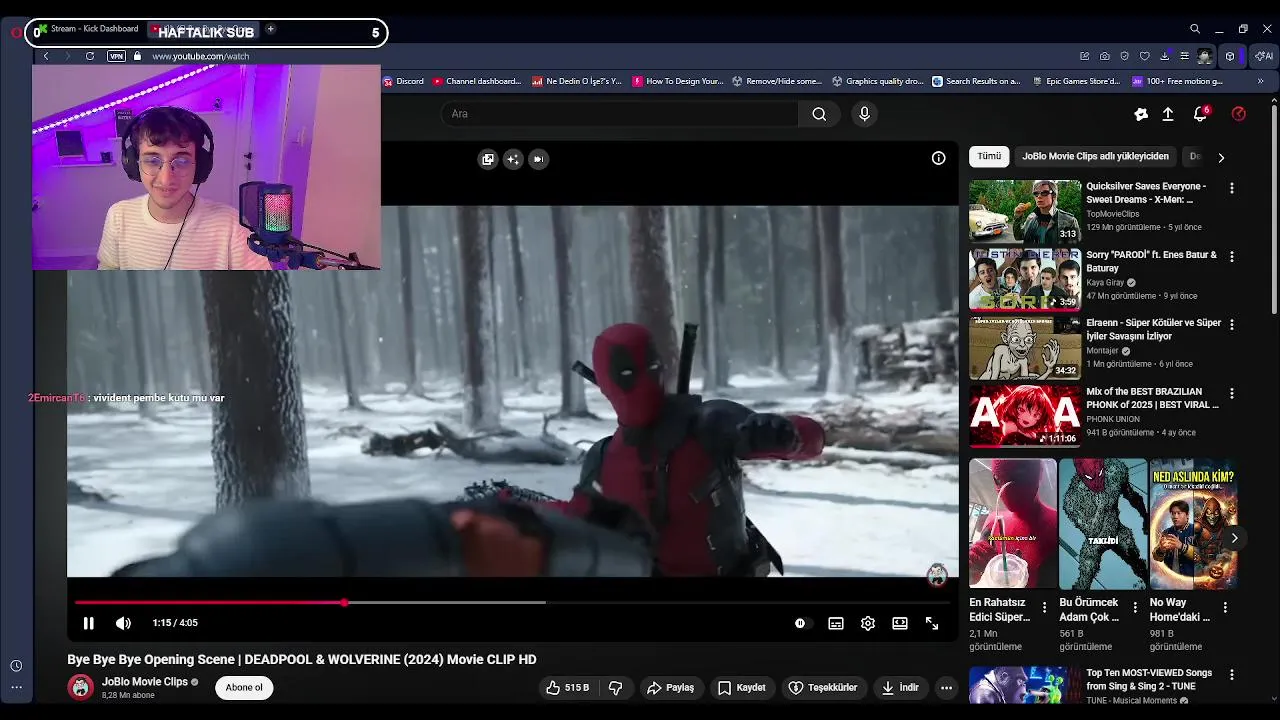Open Channel dashboard bookmark
This screenshot has width=1280, height=720.
(477, 81)
